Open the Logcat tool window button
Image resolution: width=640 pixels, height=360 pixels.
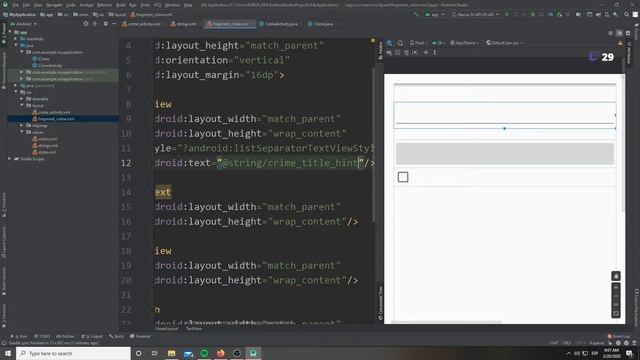tap(92, 336)
